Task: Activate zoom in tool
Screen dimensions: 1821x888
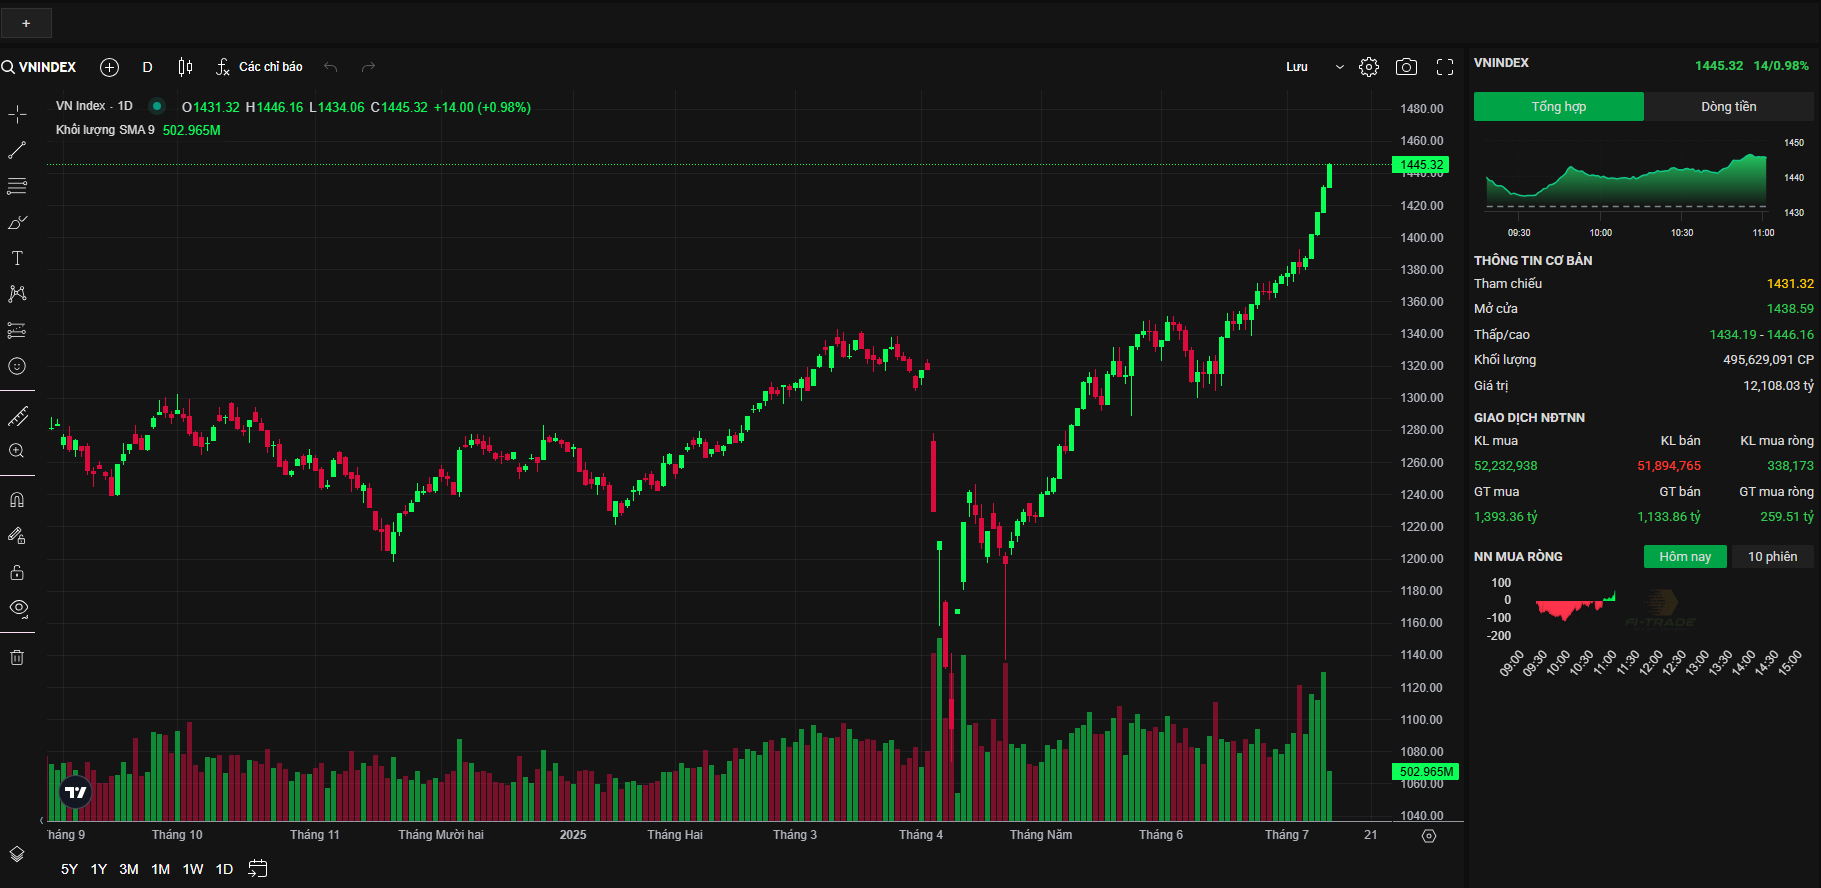Action: pos(17,451)
